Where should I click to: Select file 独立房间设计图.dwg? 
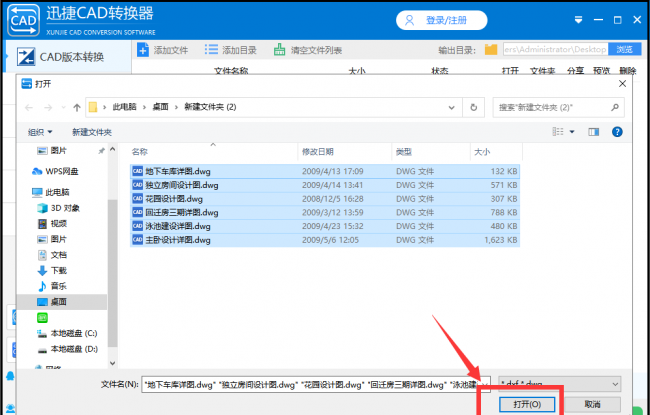pyautogui.click(x=325, y=185)
